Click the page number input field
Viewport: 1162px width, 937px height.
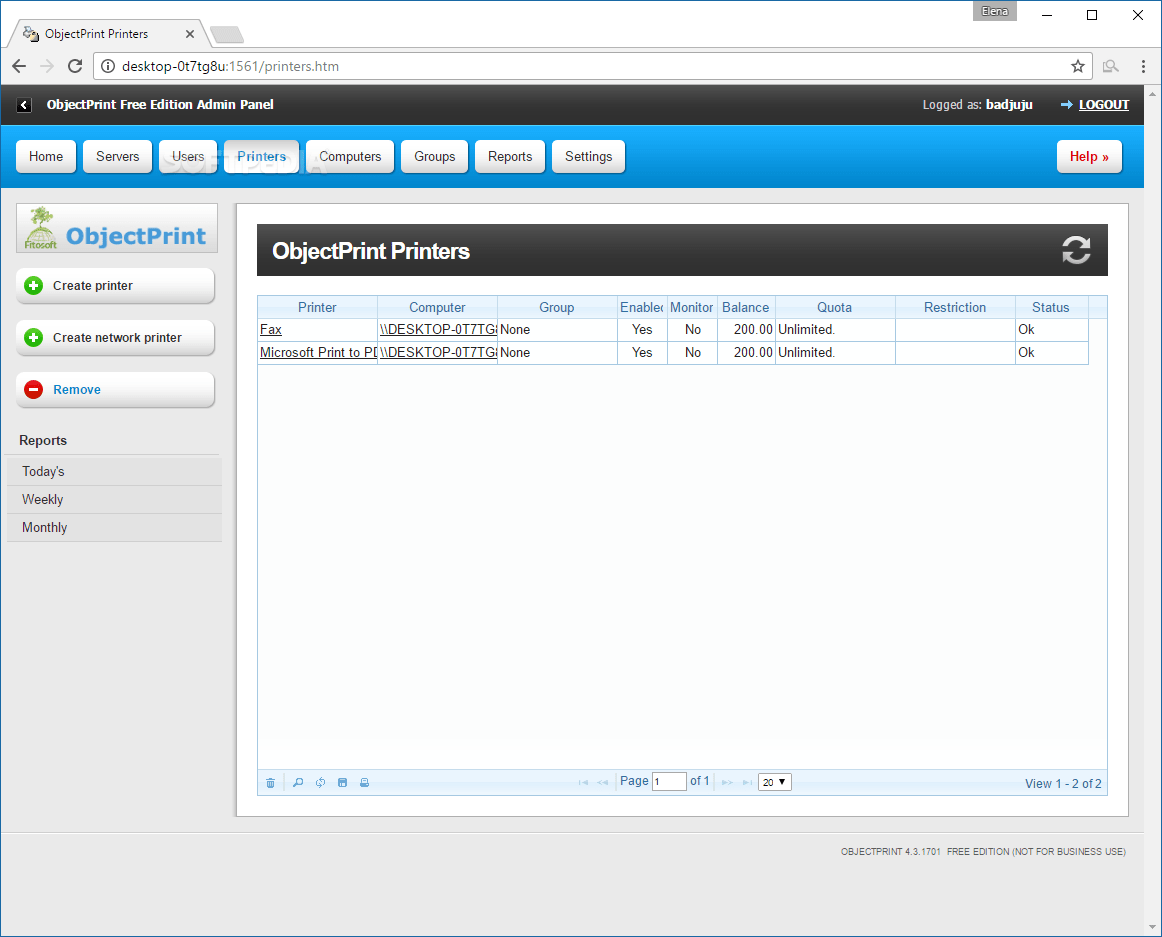click(668, 782)
